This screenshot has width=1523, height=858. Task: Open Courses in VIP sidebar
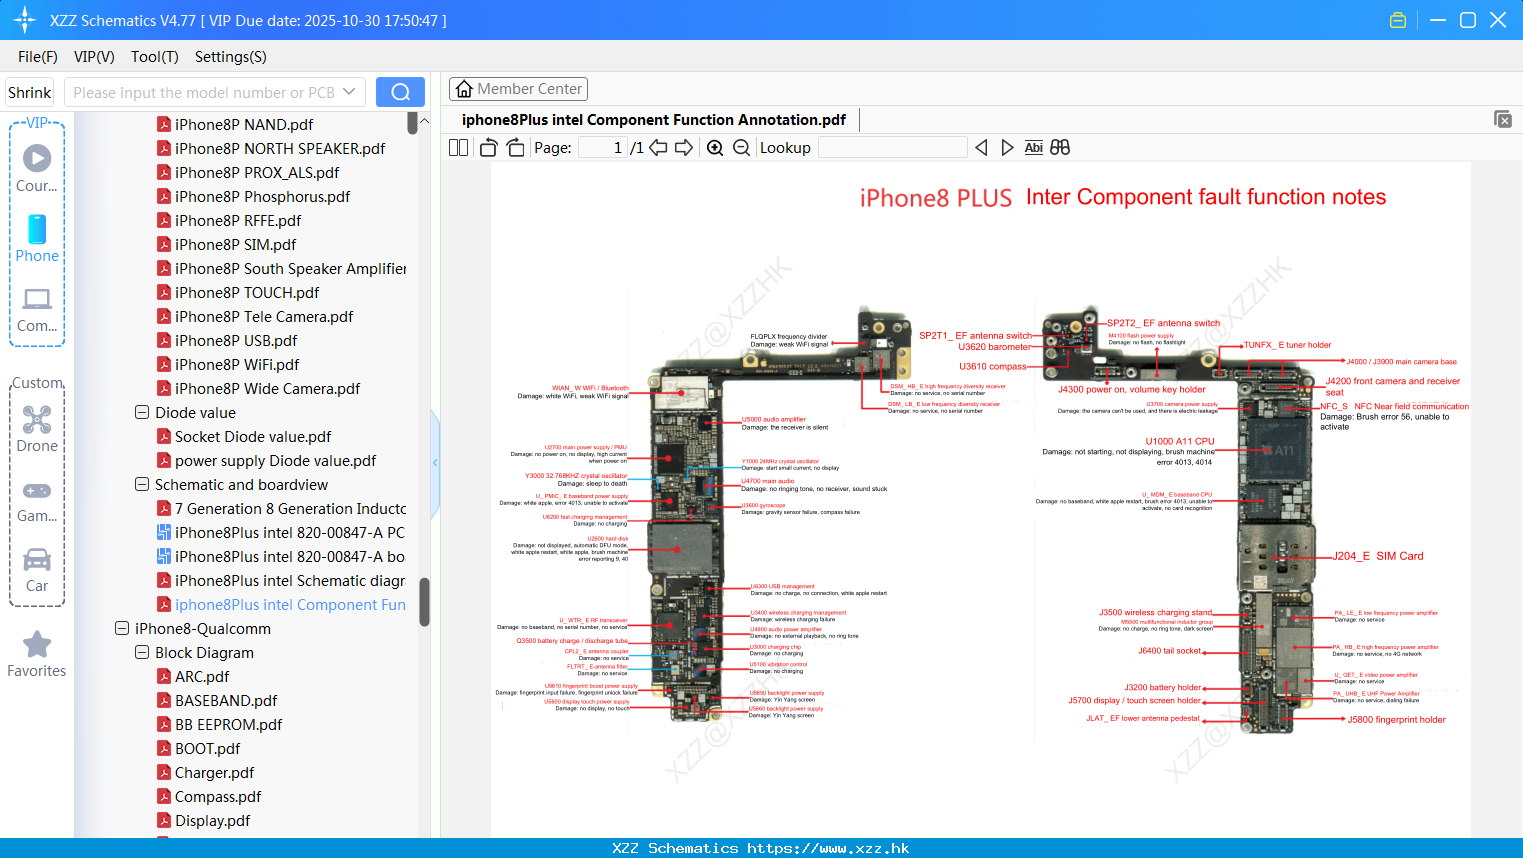click(x=37, y=168)
